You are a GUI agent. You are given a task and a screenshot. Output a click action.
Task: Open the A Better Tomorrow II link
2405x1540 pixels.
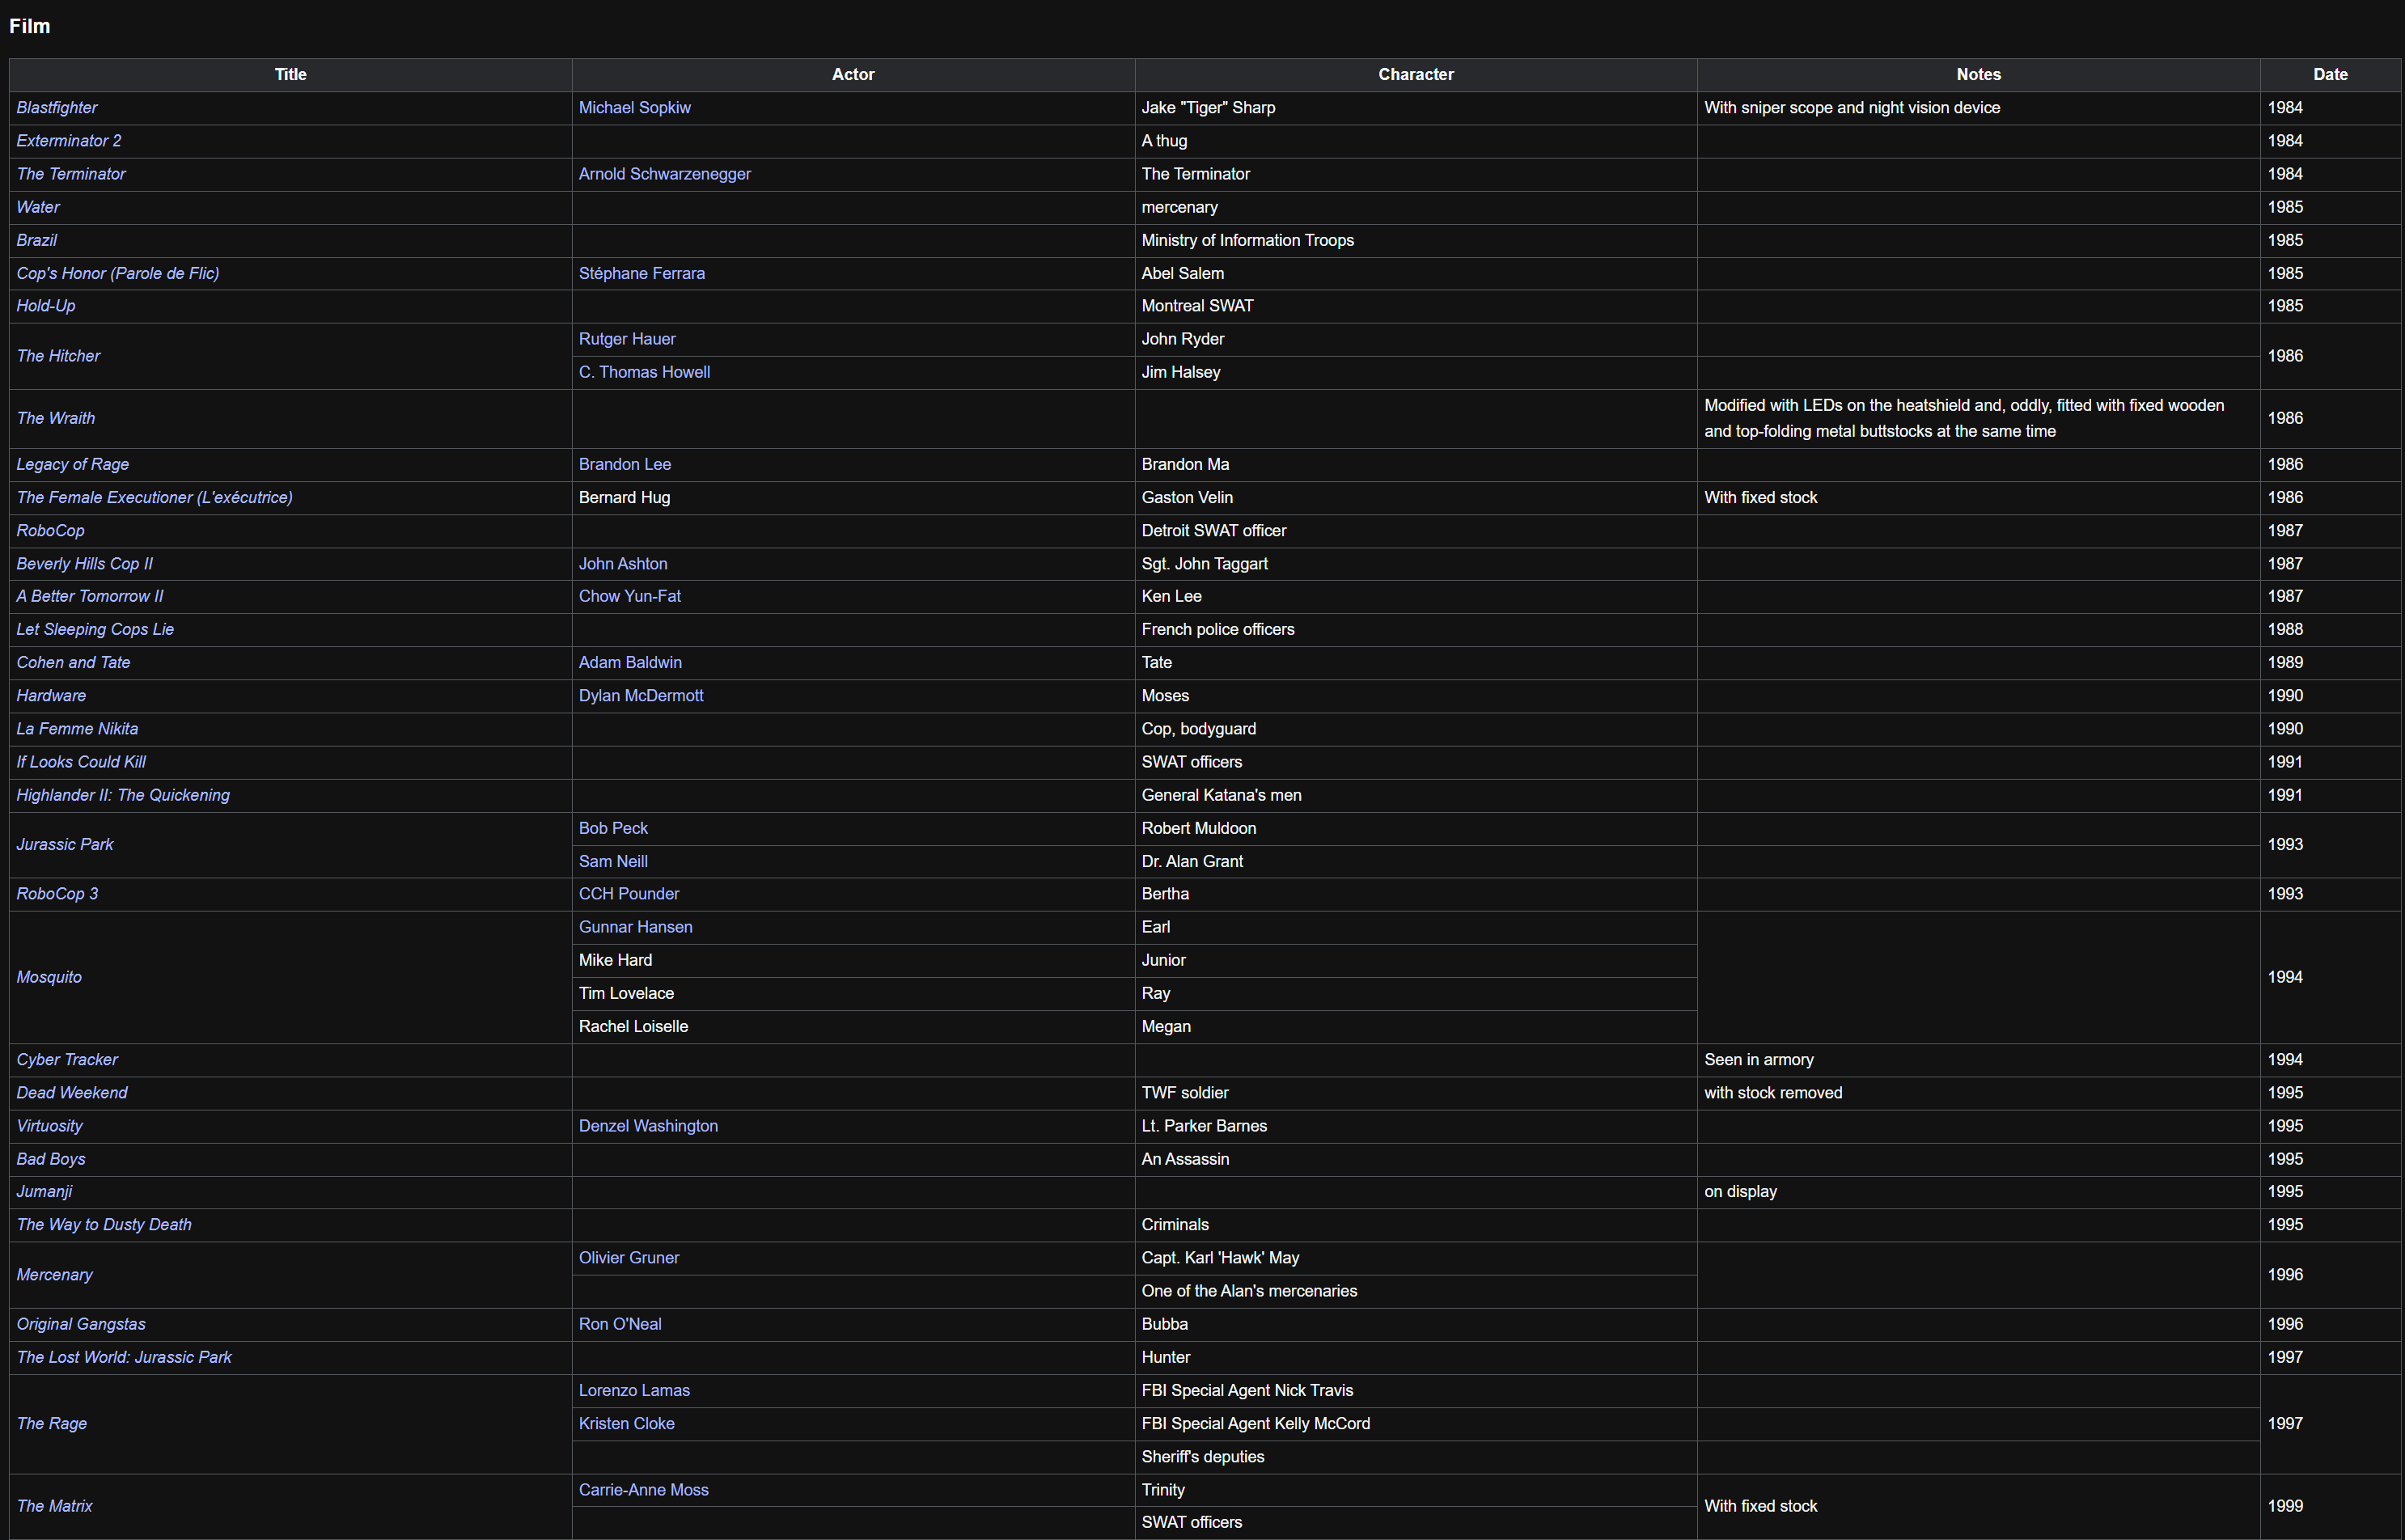click(90, 596)
